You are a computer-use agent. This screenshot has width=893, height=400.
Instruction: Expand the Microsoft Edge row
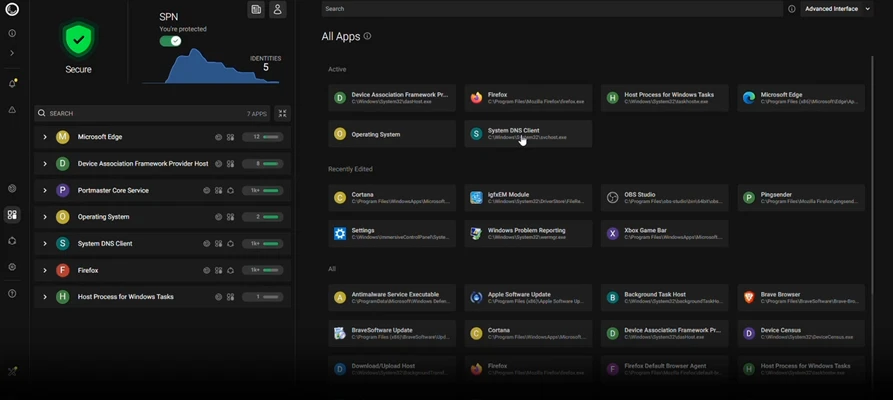tap(44, 137)
